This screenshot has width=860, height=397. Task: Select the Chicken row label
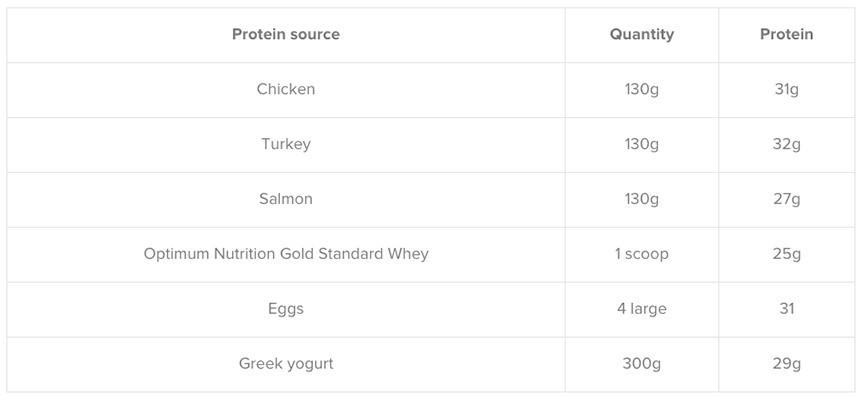(286, 89)
